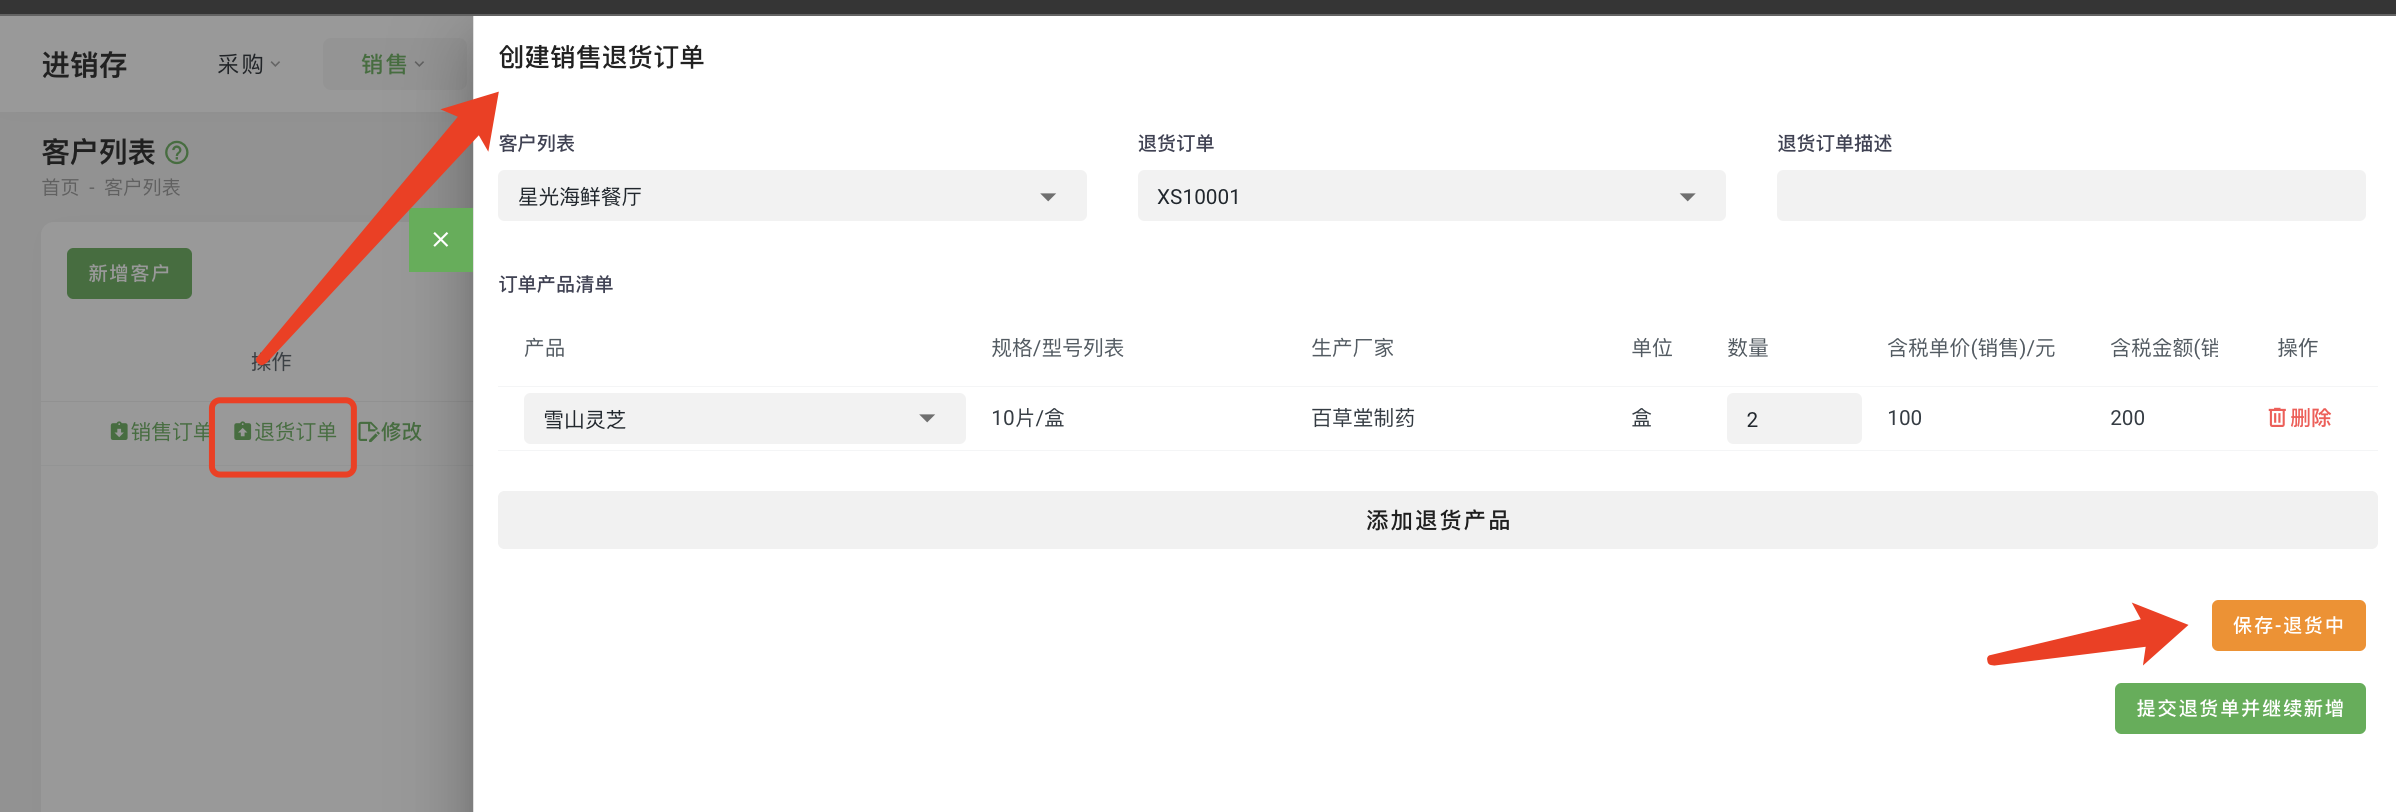Click the trash icon for 雪山灵芝 row
2396x812 pixels.
2277,418
